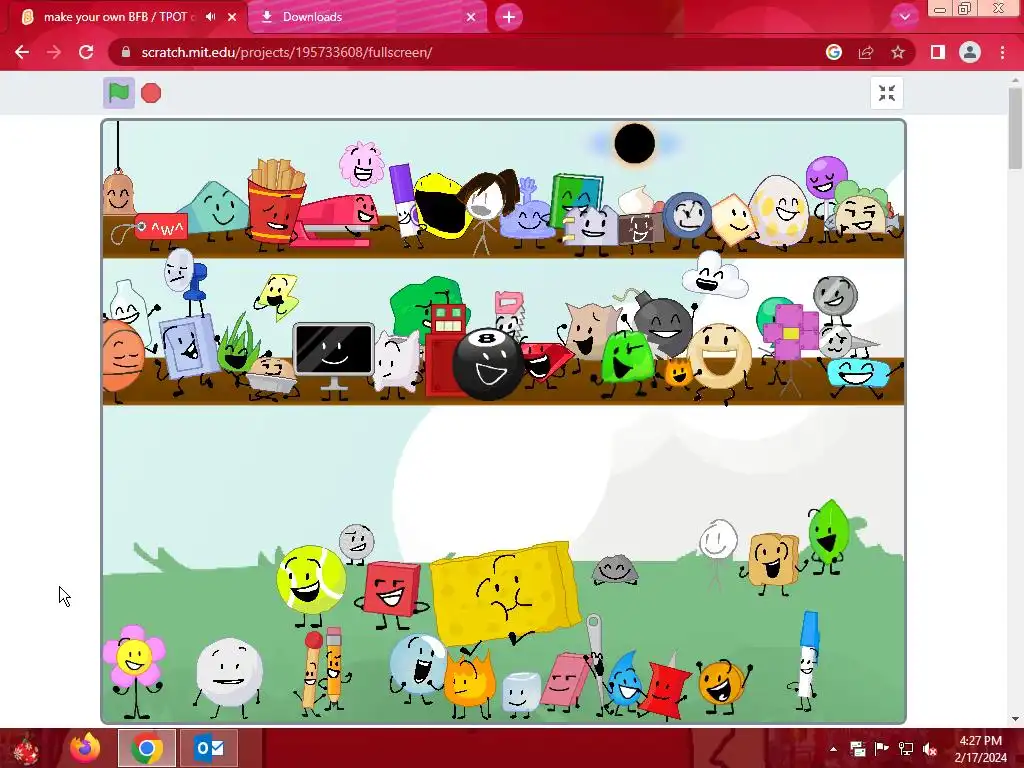Select the Donut character
Viewport: 1024px width, 768px height.
pos(719,357)
